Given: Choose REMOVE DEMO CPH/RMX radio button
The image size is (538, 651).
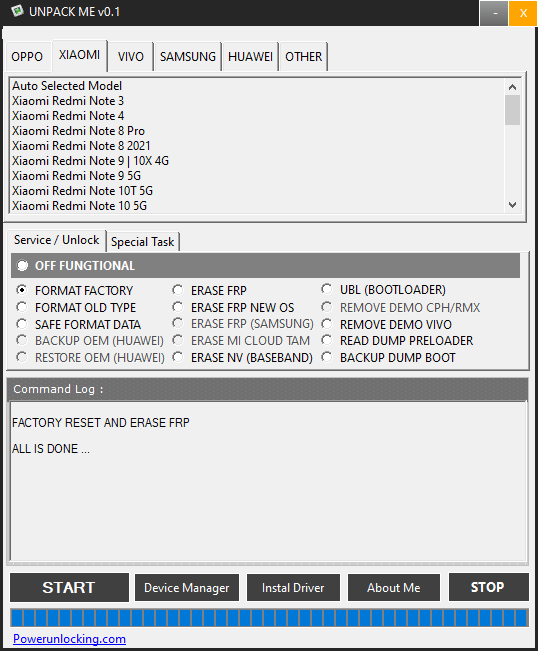Looking at the screenshot, I should [x=327, y=307].
